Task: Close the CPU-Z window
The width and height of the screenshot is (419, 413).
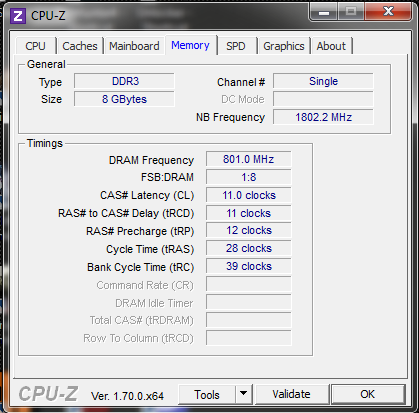Action: (x=388, y=12)
